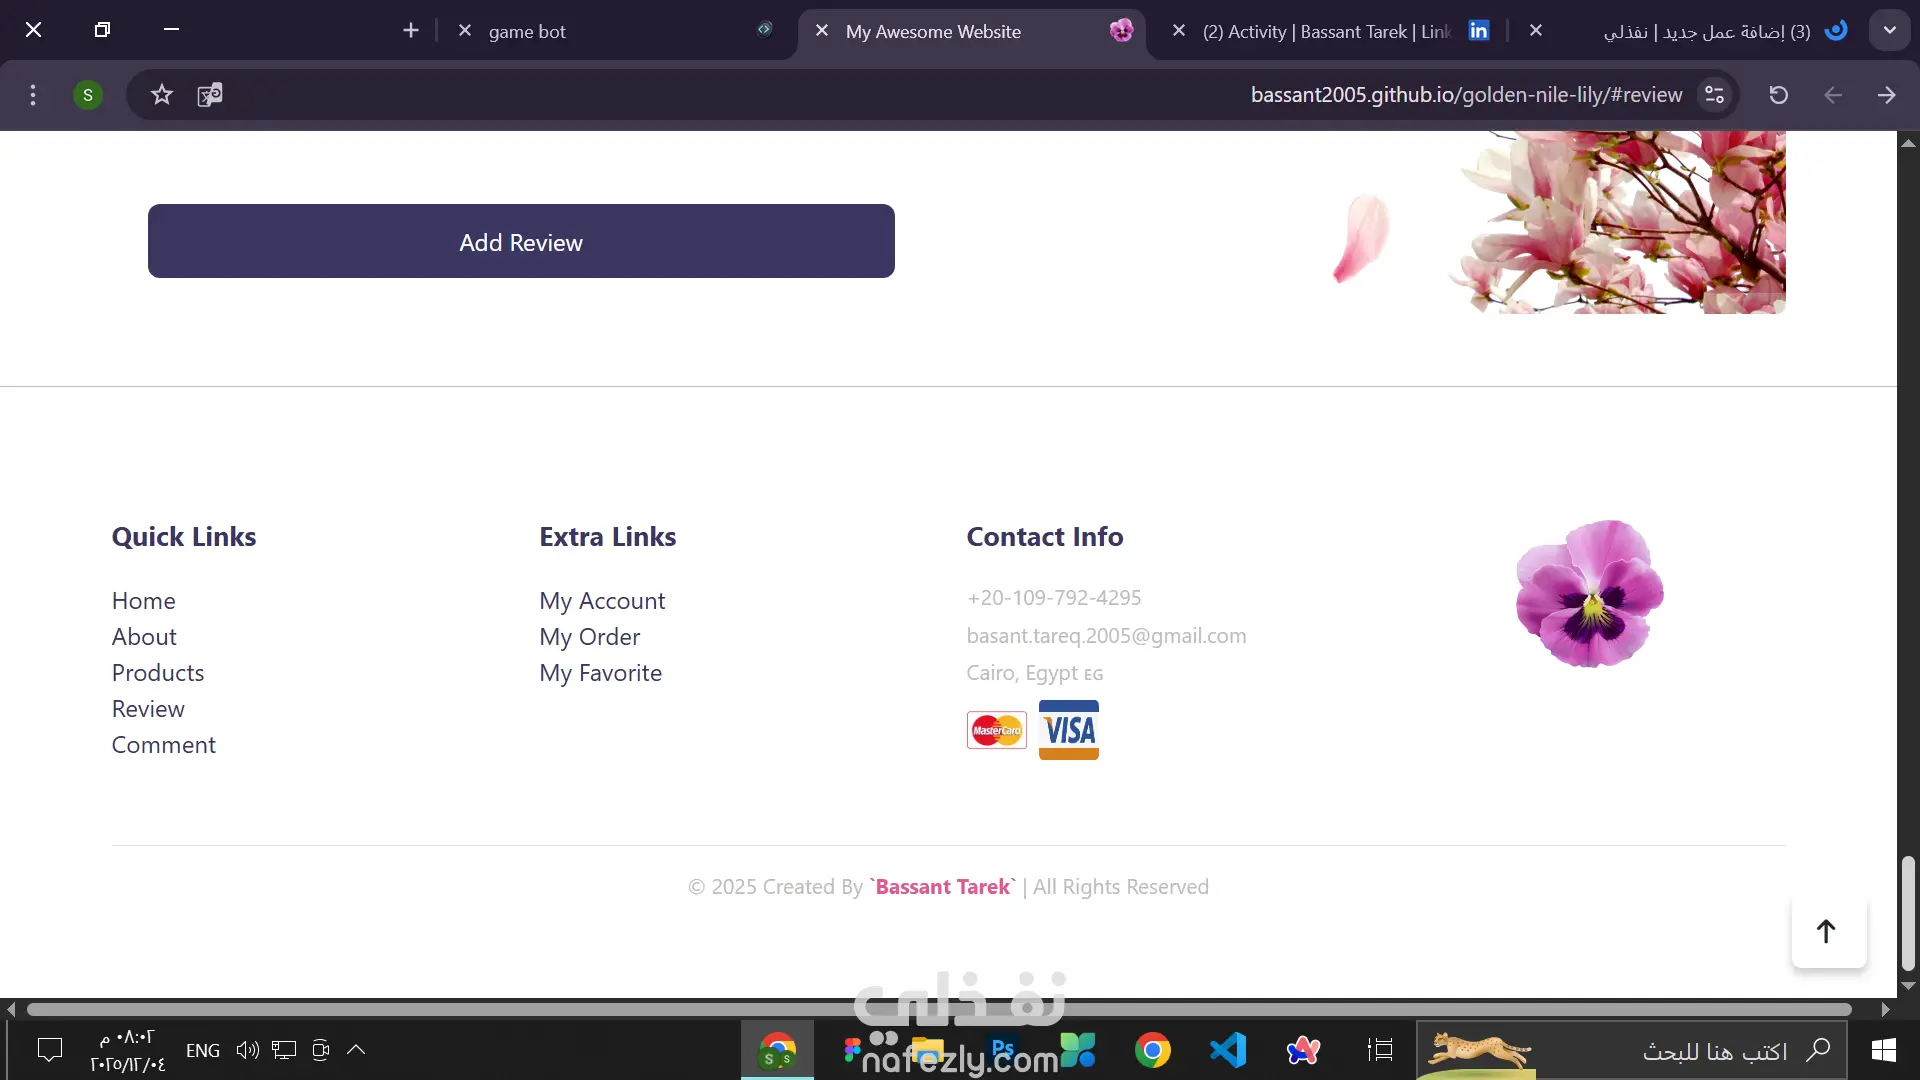Bookmark this page with star icon

(162, 95)
